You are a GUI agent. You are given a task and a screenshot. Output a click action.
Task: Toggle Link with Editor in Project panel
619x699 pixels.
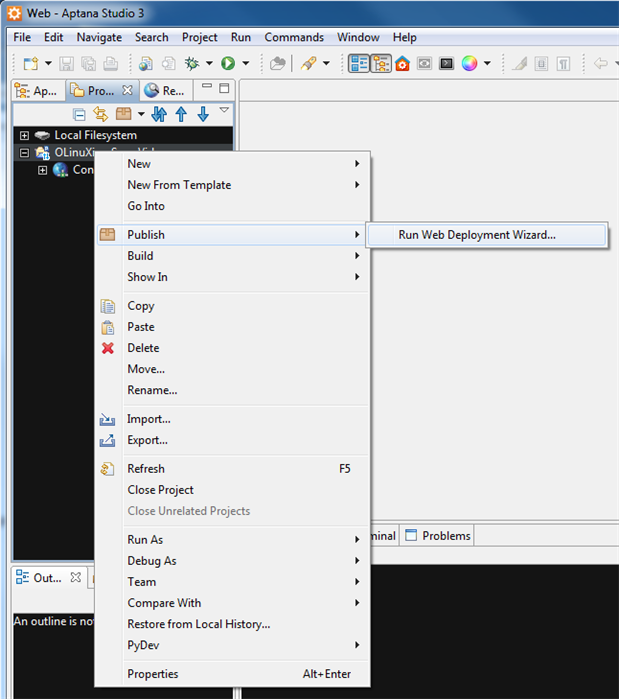click(100, 114)
